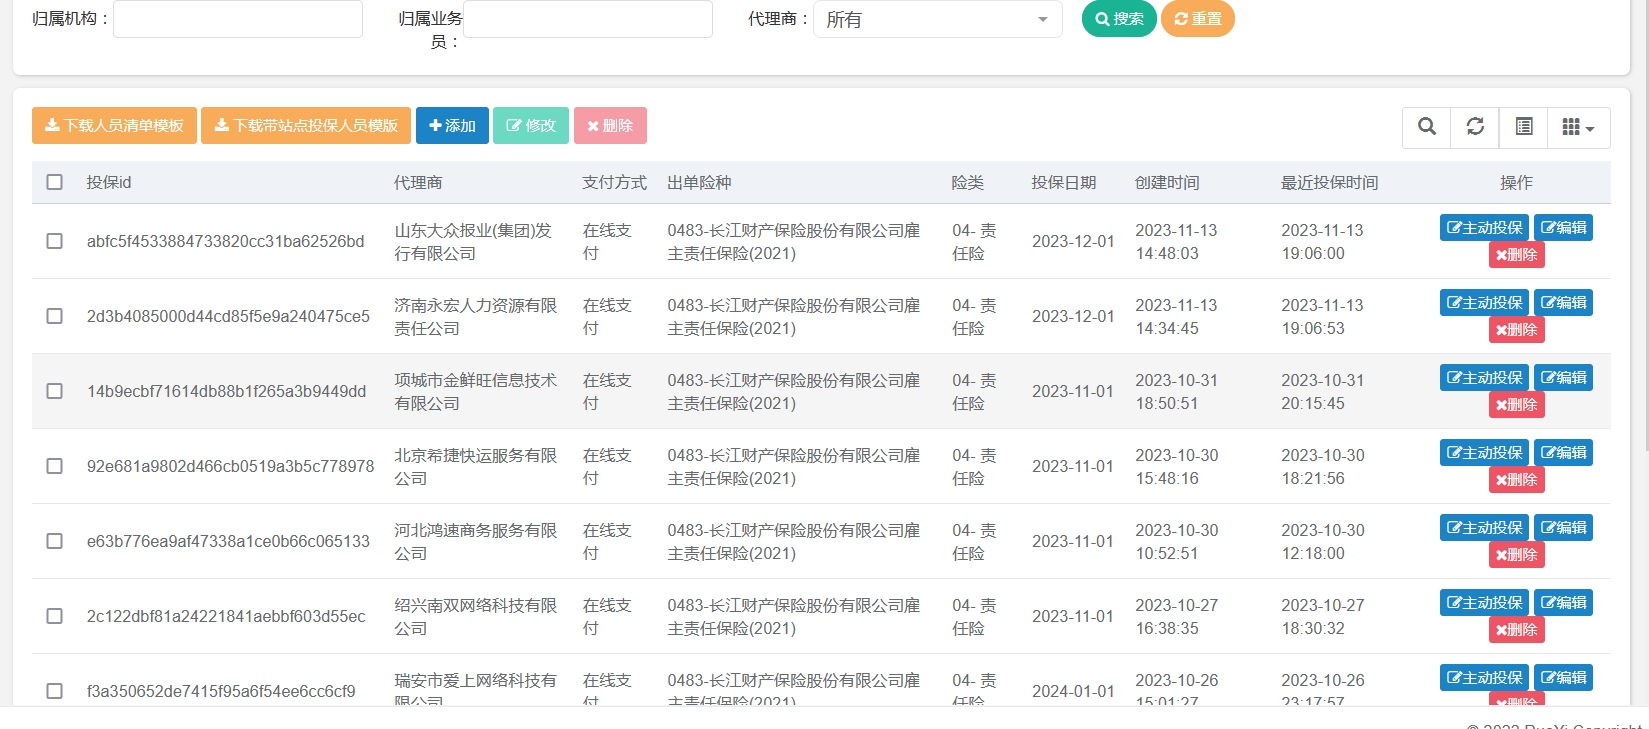Check the row e63b776ea9af47338a1ce0b66c065133
1649x729 pixels.
coord(54,541)
